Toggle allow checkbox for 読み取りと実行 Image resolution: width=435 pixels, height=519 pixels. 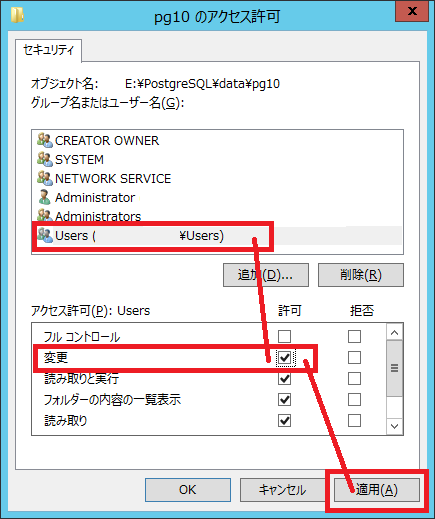(284, 379)
